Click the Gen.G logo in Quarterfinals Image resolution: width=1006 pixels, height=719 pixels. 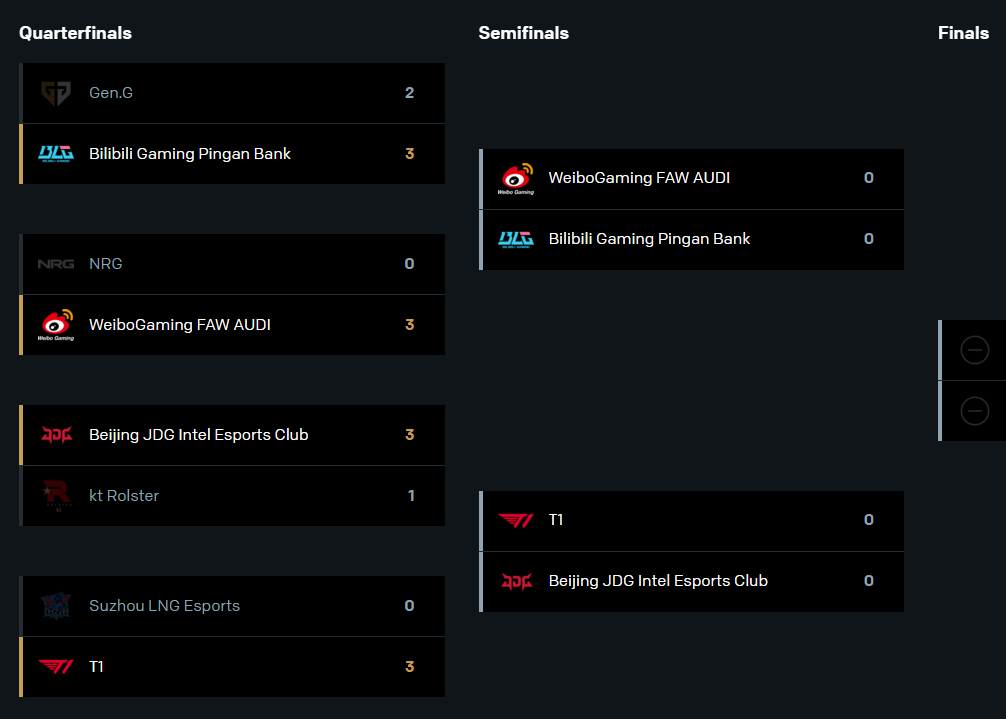click(56, 93)
